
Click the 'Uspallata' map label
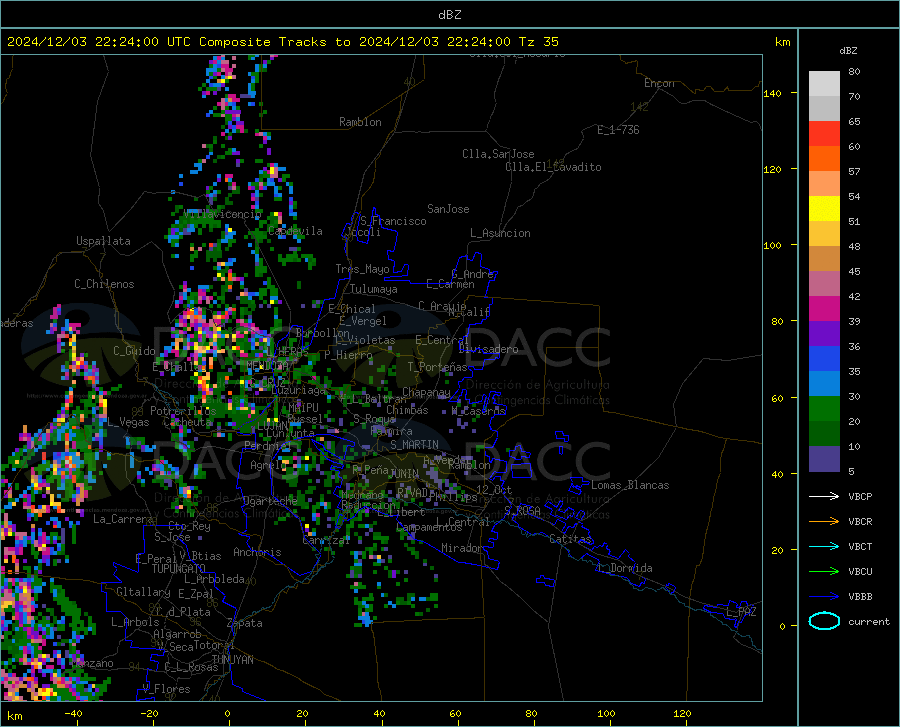tap(103, 241)
